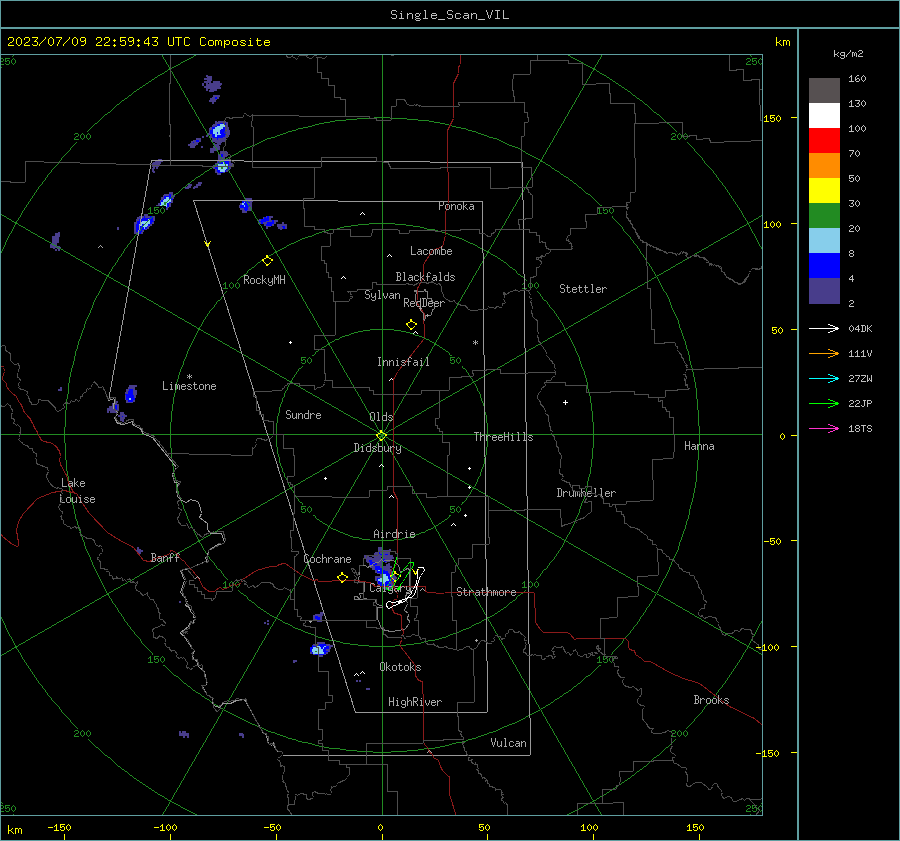The width and height of the screenshot is (900, 841).
Task: Click the Lake Louise label
Action: click(x=77, y=491)
